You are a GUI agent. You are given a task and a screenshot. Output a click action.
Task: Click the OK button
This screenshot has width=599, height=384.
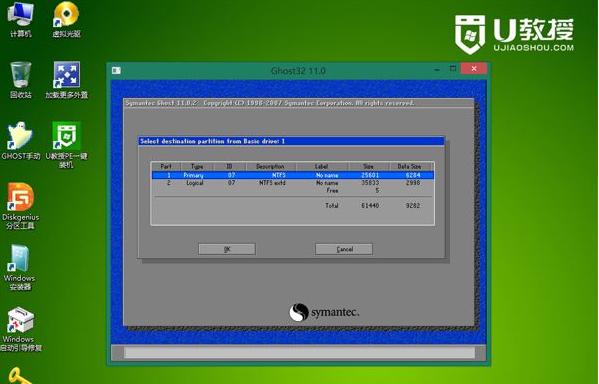tap(227, 249)
